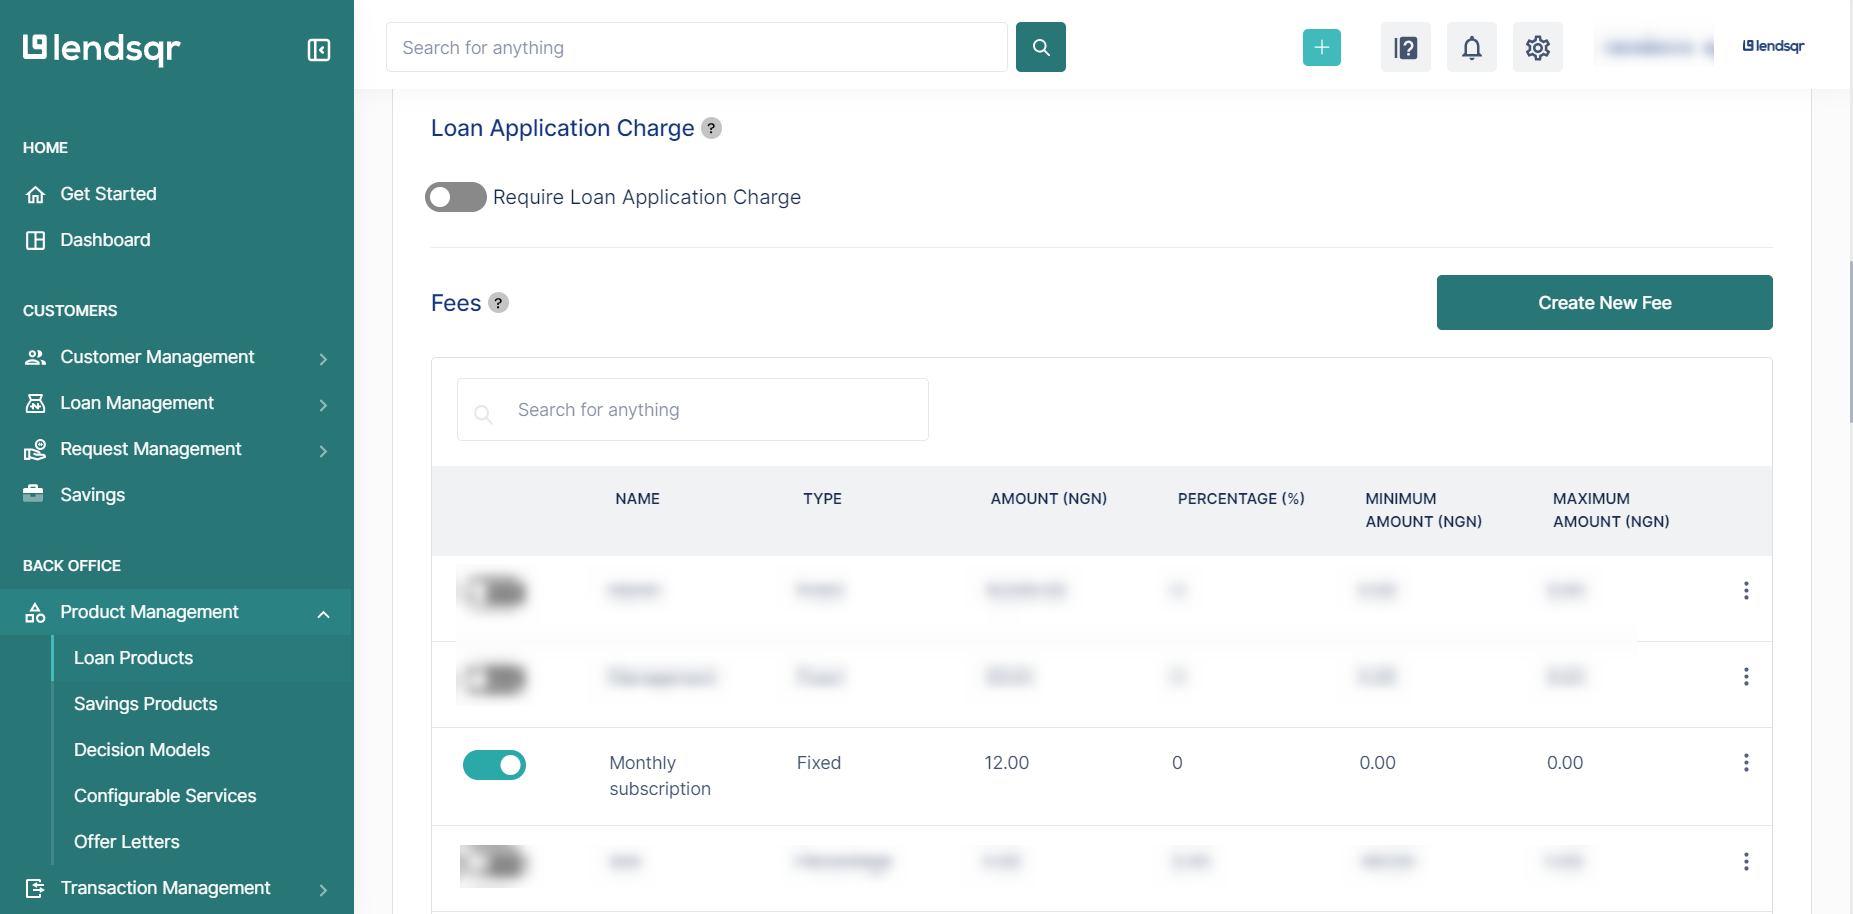The width and height of the screenshot is (1853, 914).
Task: Open the plus quick-add button
Action: [1322, 47]
